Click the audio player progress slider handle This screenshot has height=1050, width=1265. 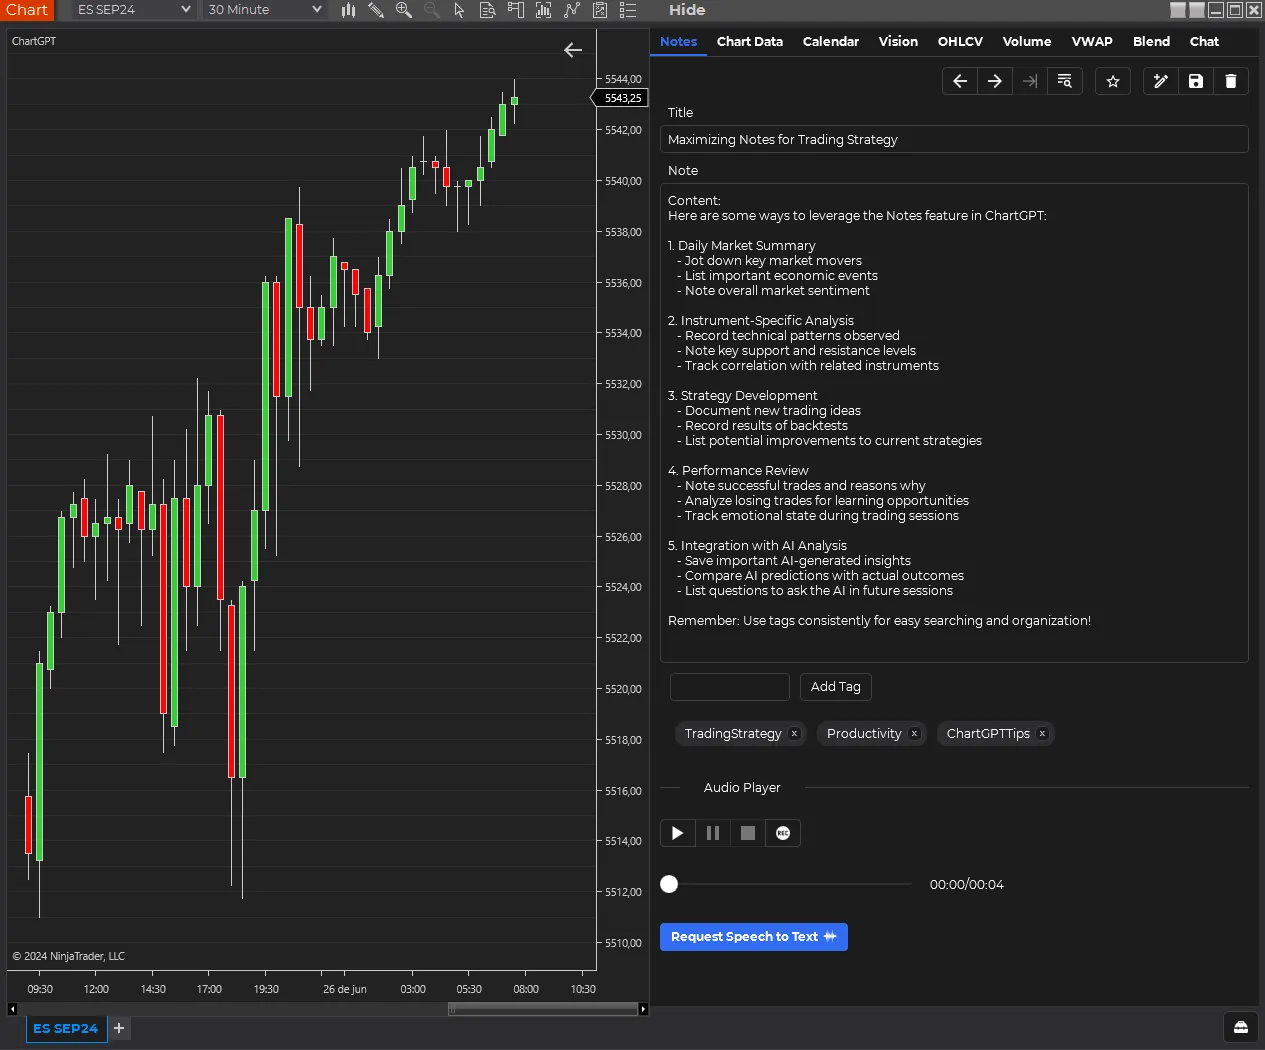[669, 884]
